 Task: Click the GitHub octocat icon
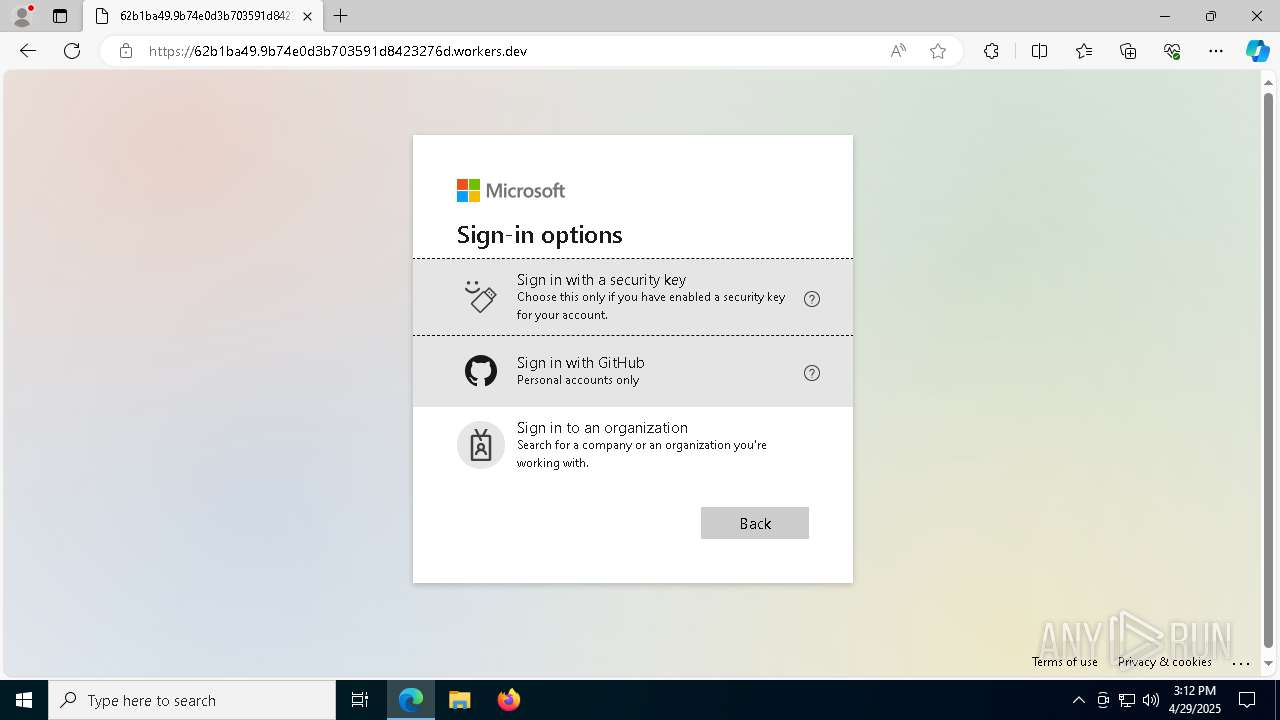(481, 371)
